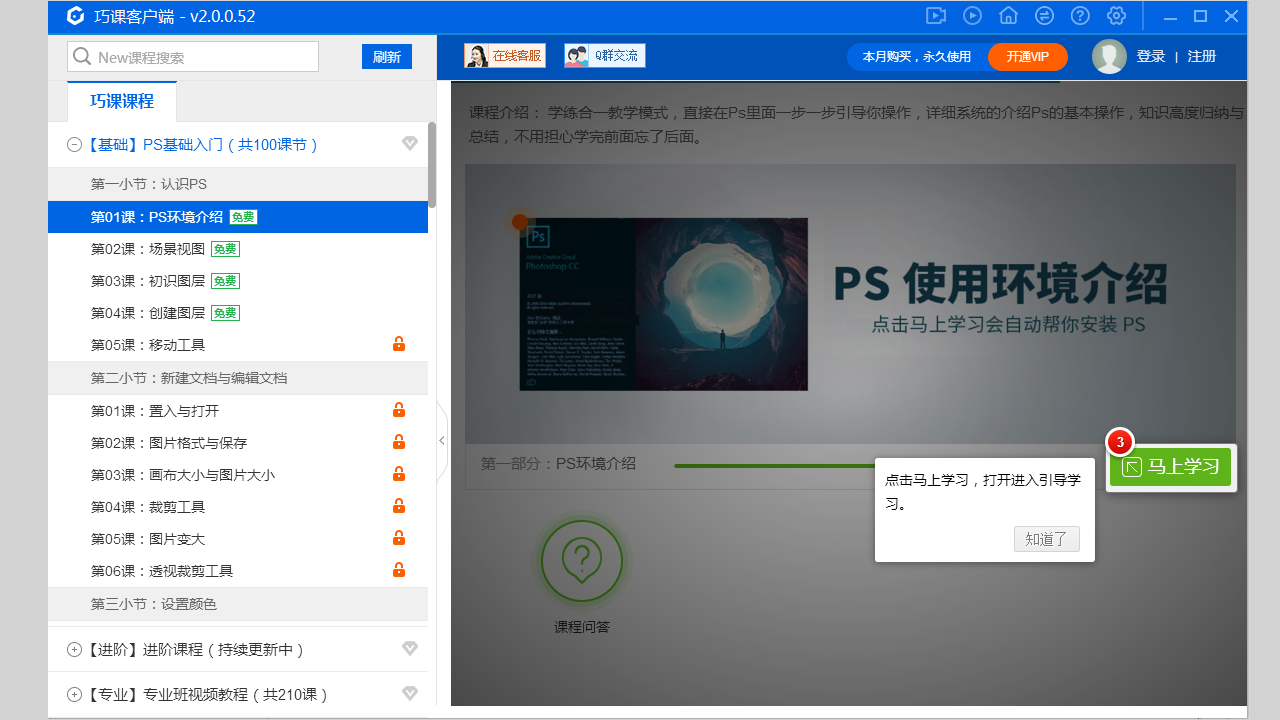
Task: Collapse the PS基础入门 course list
Action: coord(74,143)
